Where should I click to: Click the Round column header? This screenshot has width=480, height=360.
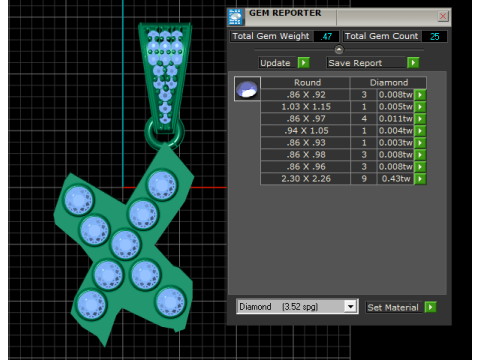point(307,83)
